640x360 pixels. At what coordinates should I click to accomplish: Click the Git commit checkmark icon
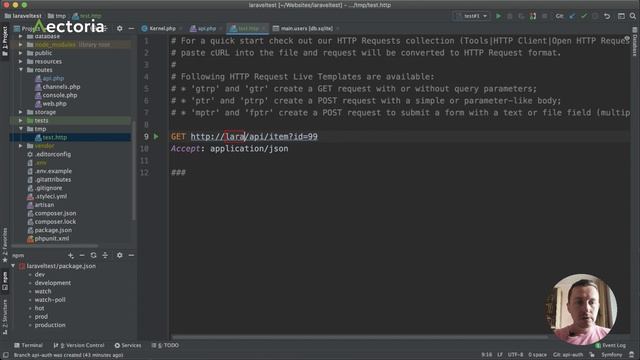click(x=584, y=16)
